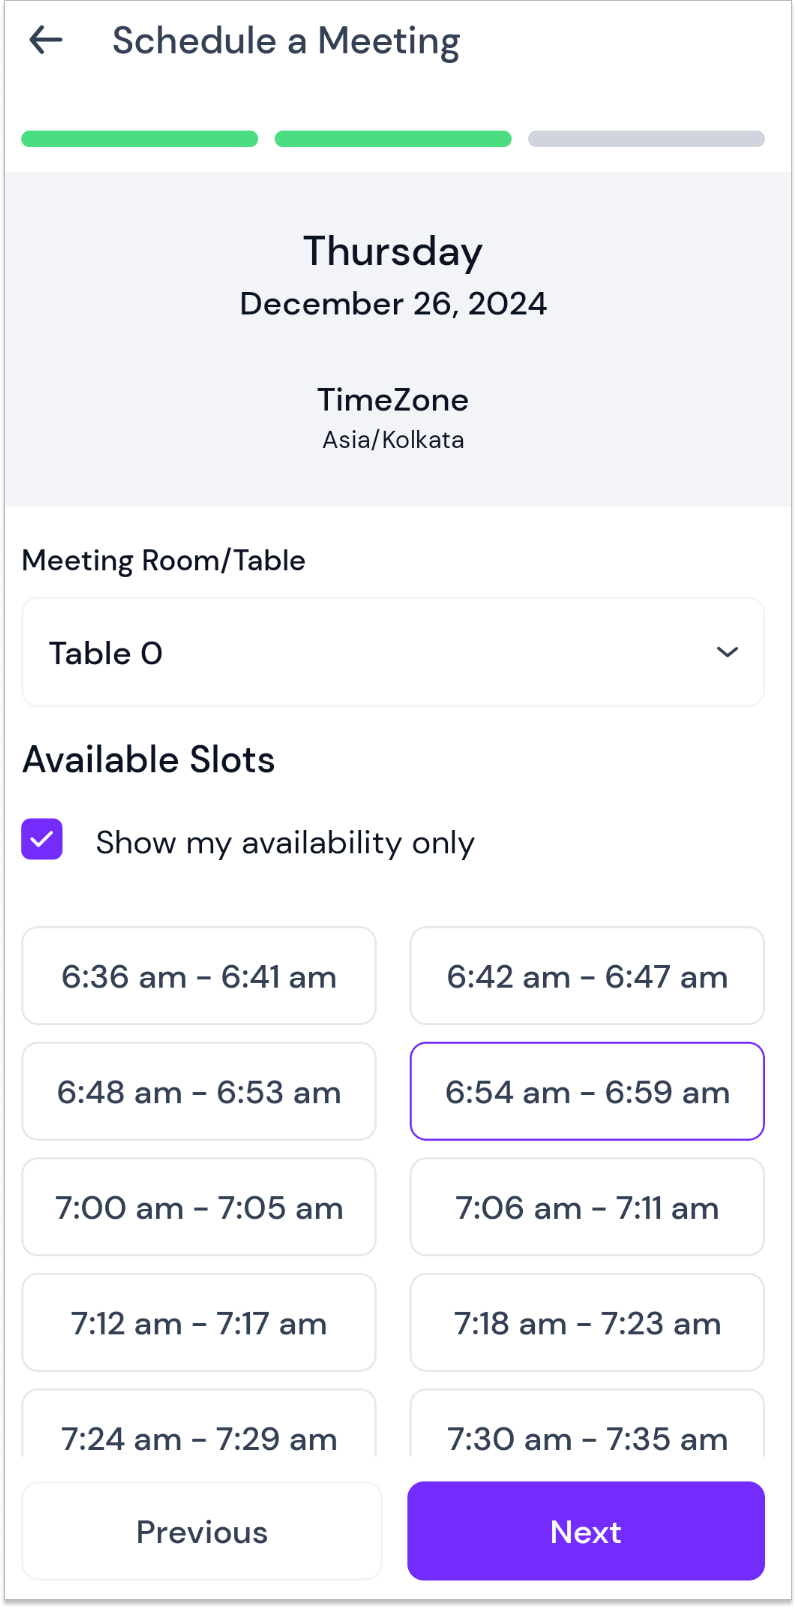
Task: Open the Table 0 dropdown chevron
Action: point(727,652)
